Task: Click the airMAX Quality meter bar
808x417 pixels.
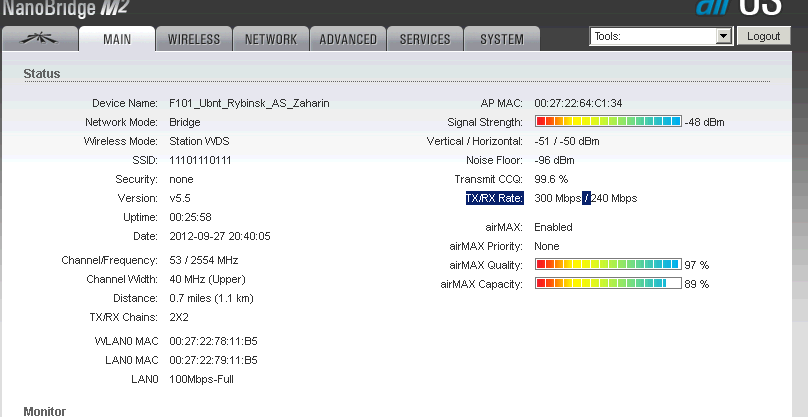Action: pyautogui.click(x=608, y=265)
